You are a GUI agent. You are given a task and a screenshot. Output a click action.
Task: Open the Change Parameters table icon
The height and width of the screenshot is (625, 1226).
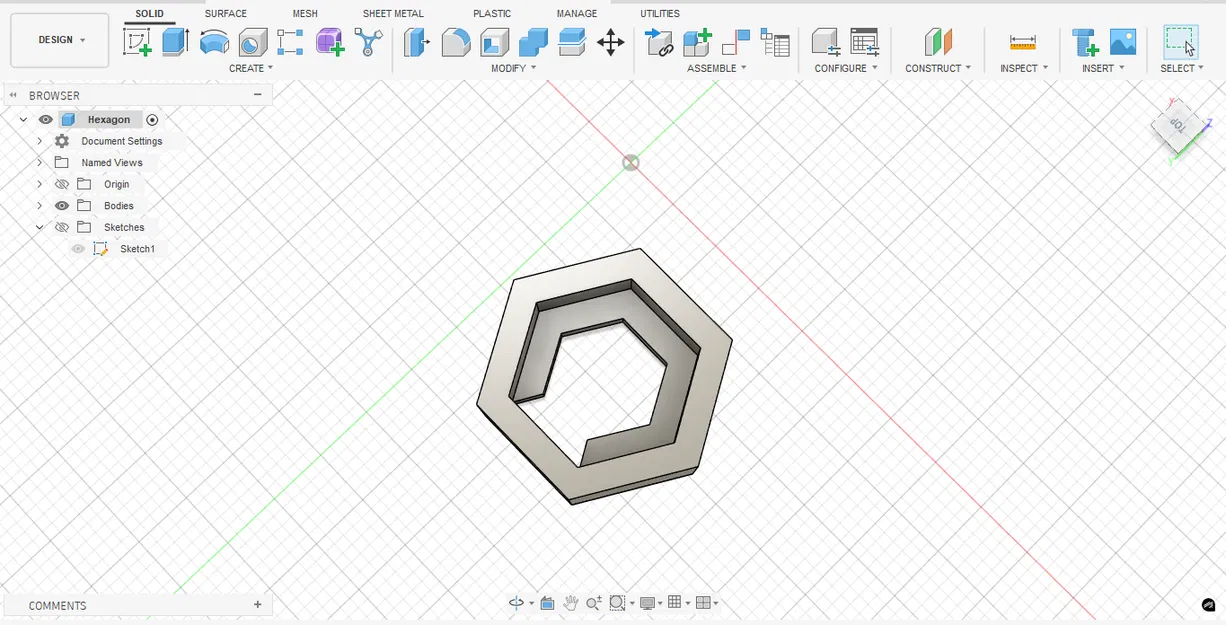(x=865, y=42)
